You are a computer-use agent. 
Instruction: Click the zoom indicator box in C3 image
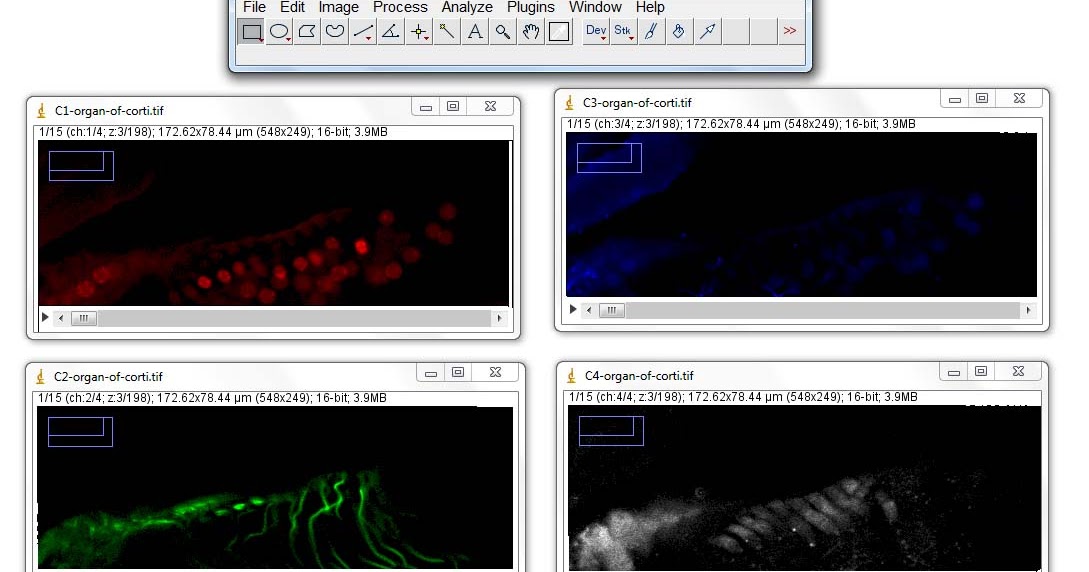(609, 158)
